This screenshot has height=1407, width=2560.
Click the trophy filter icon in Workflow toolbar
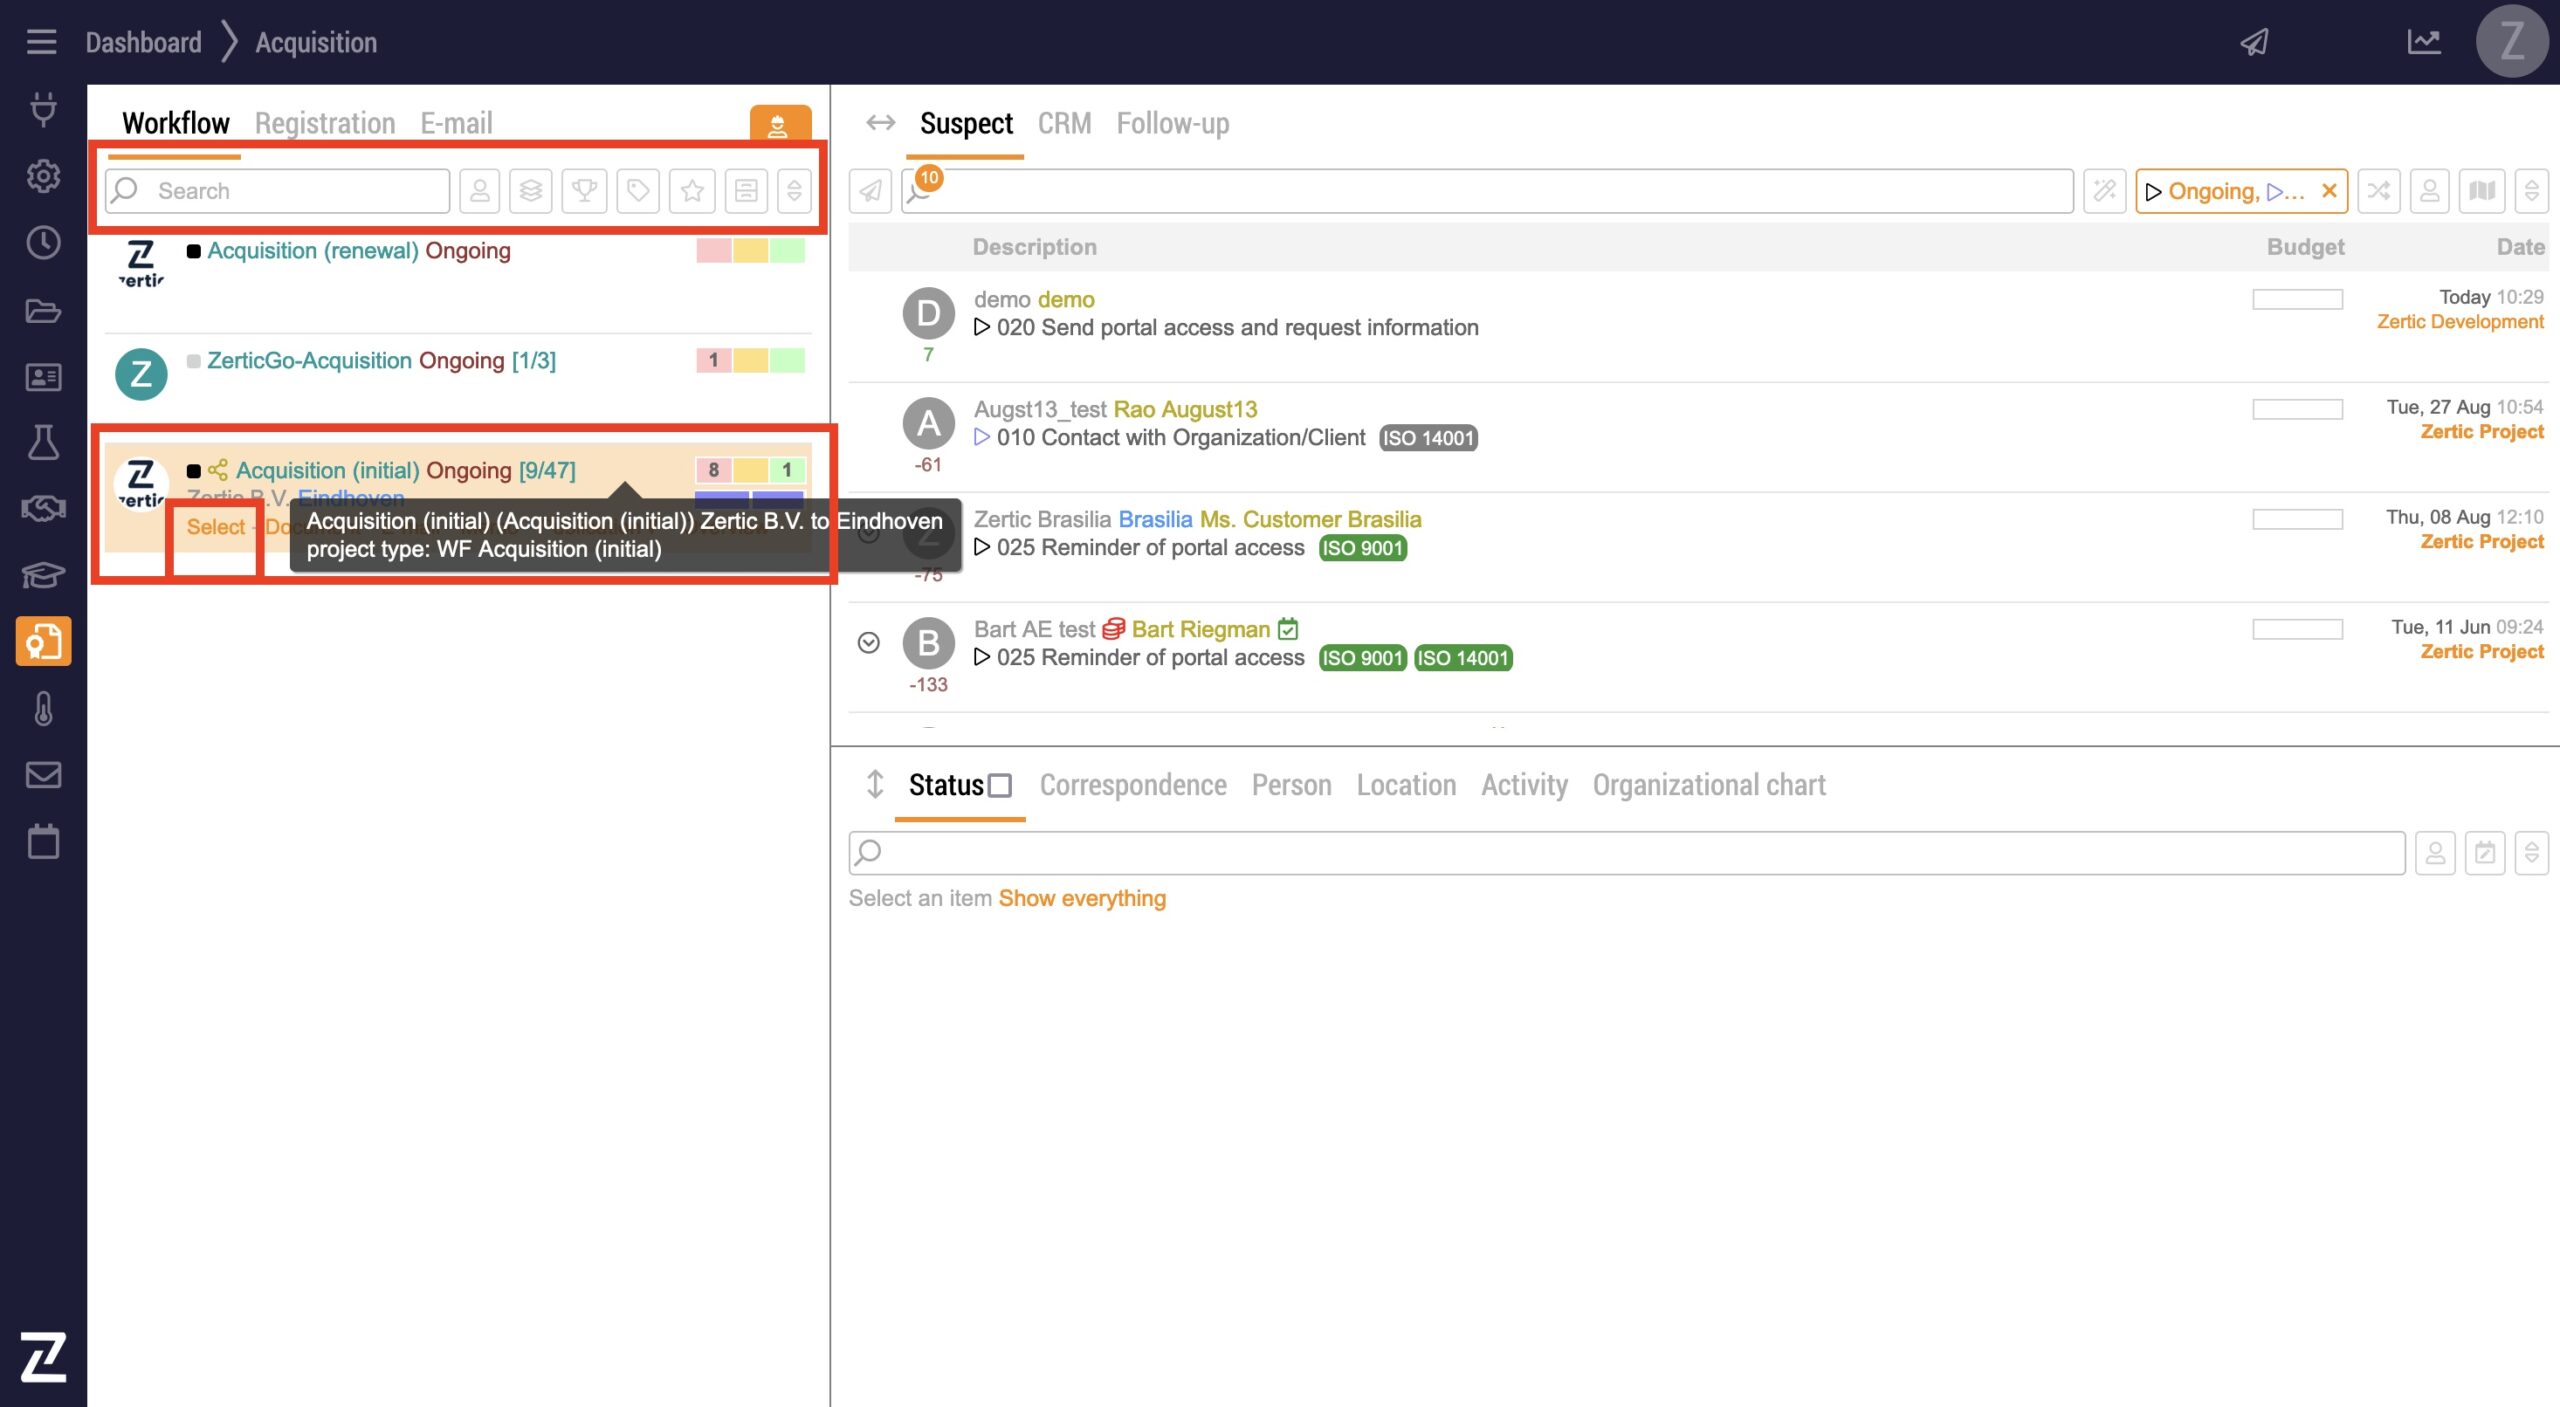point(584,190)
